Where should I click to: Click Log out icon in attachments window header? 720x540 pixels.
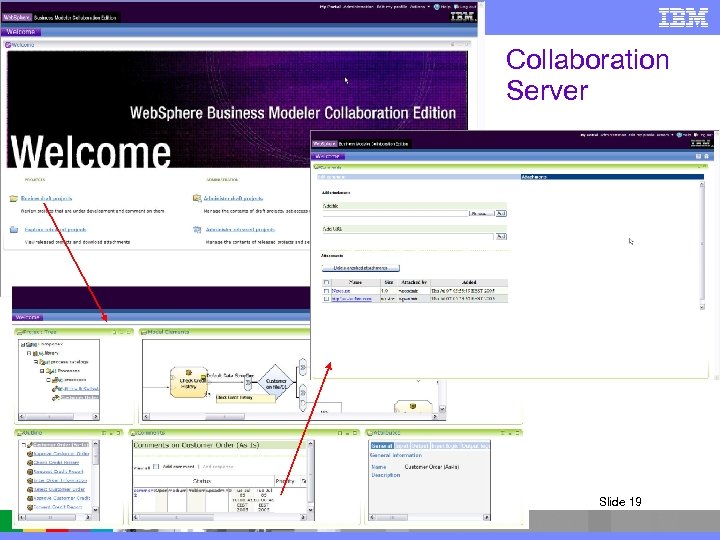pos(697,135)
